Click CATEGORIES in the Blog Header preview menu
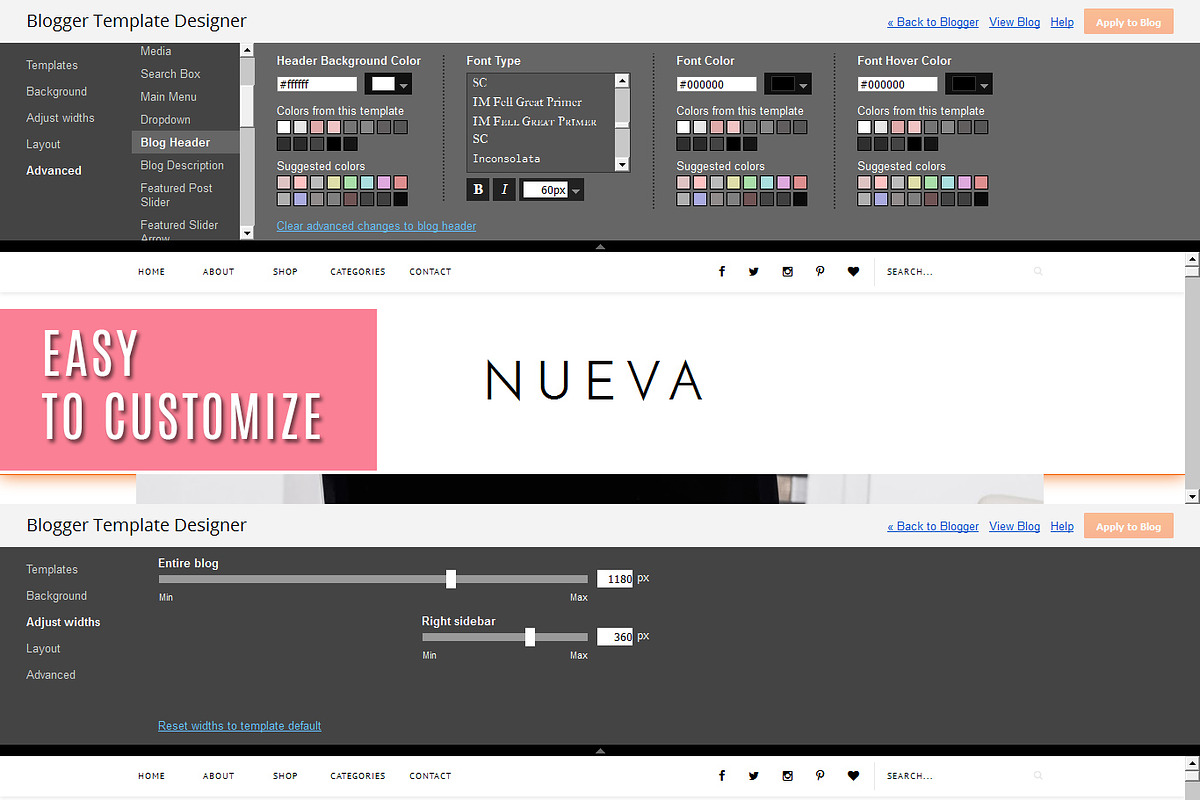 pyautogui.click(x=358, y=272)
